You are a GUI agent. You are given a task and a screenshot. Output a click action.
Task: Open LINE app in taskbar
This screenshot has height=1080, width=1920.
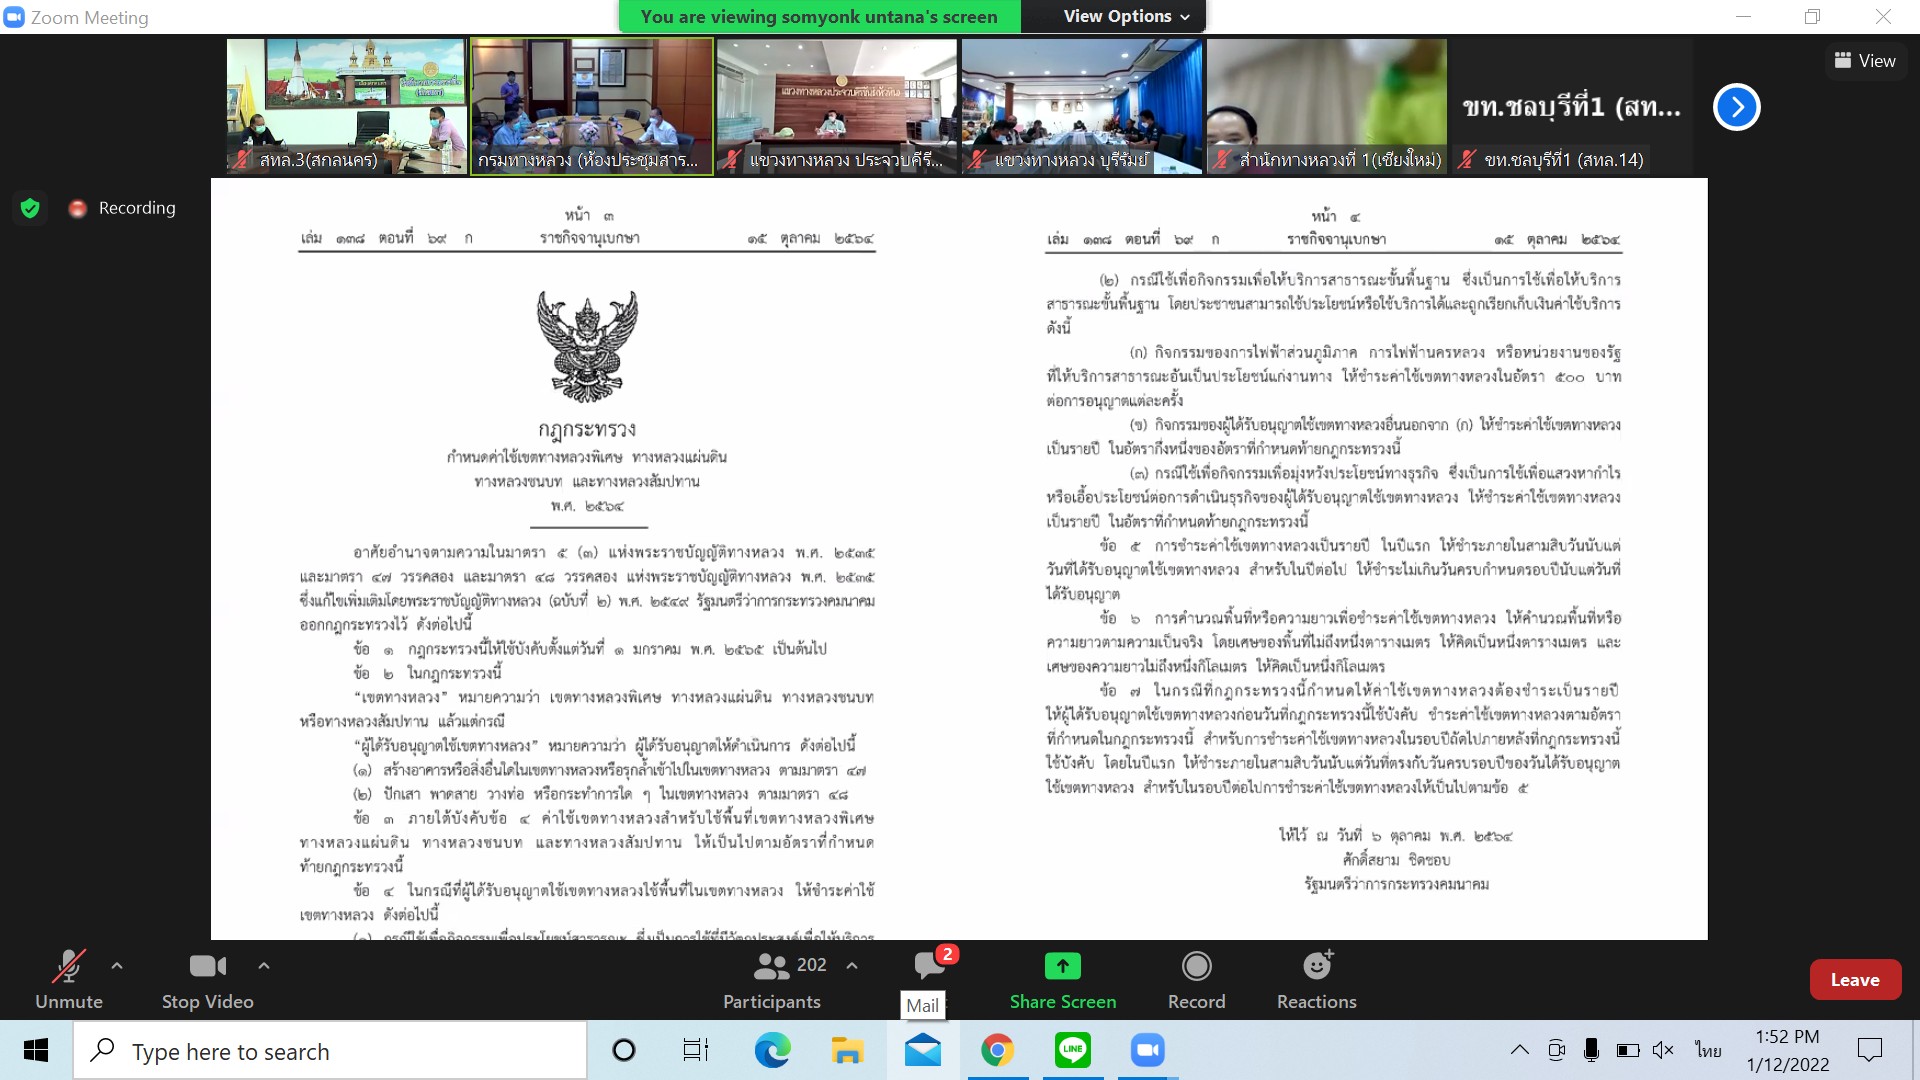(1072, 1050)
